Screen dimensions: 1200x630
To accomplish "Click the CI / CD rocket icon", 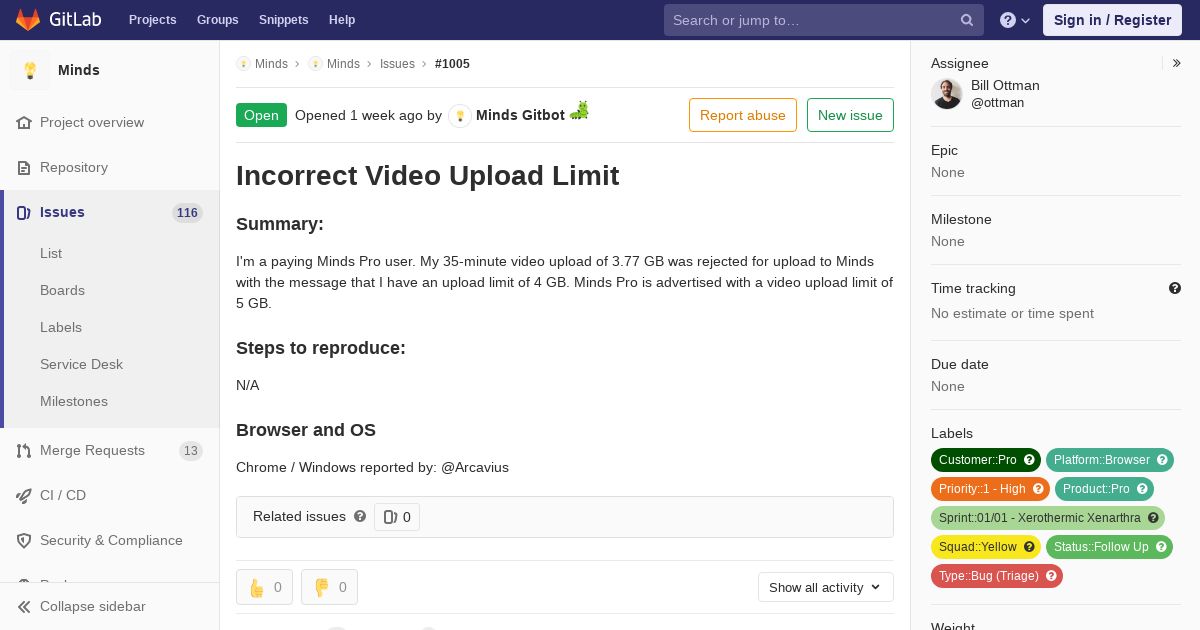I will (24, 496).
